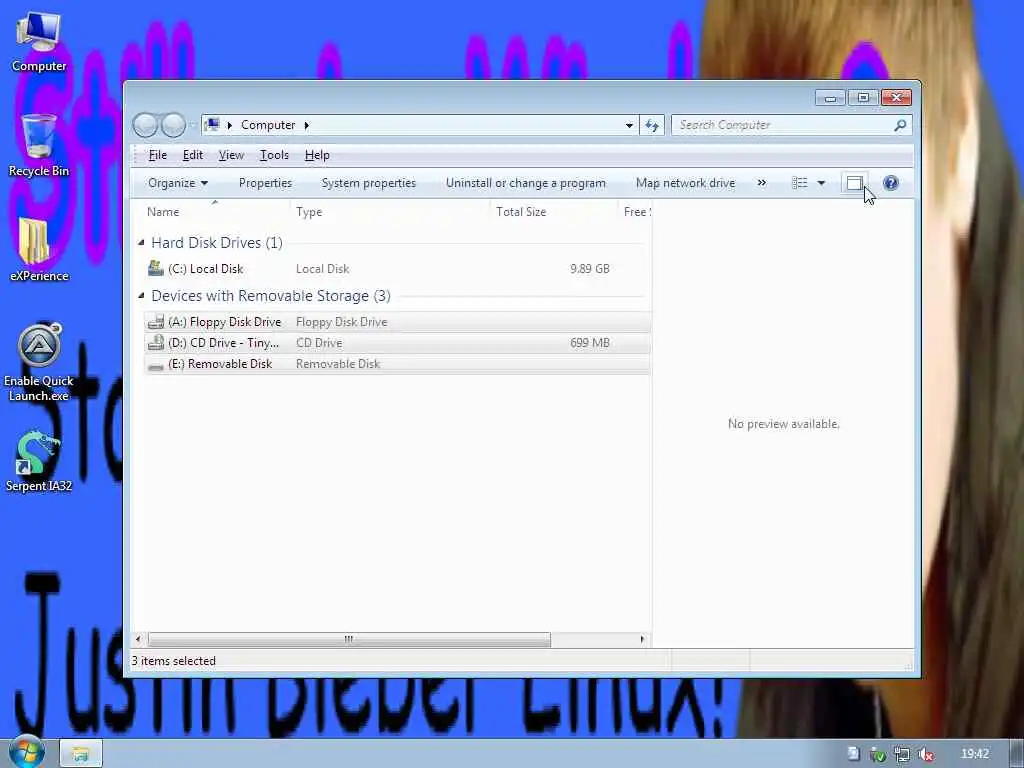
Task: Click the '9.89 GB' size value
Action: click(x=590, y=268)
